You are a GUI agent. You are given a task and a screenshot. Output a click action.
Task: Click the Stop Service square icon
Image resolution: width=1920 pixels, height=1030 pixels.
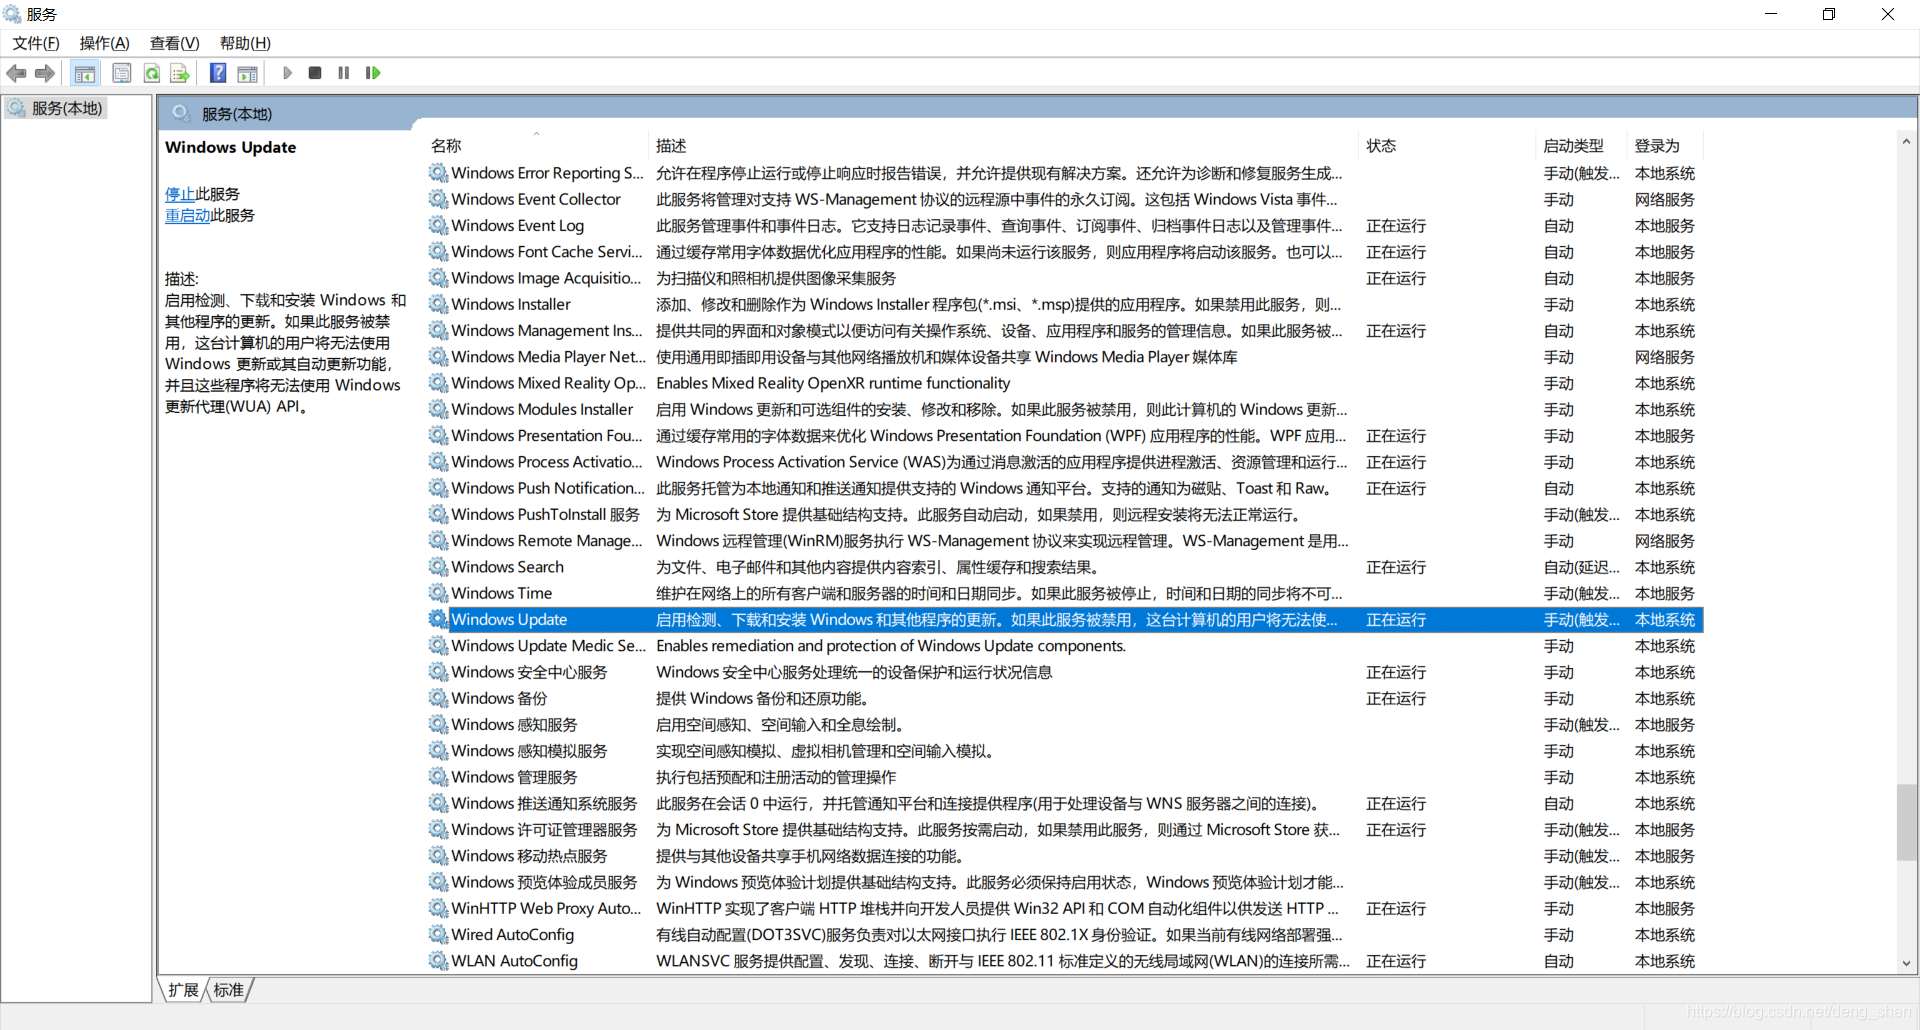(315, 73)
